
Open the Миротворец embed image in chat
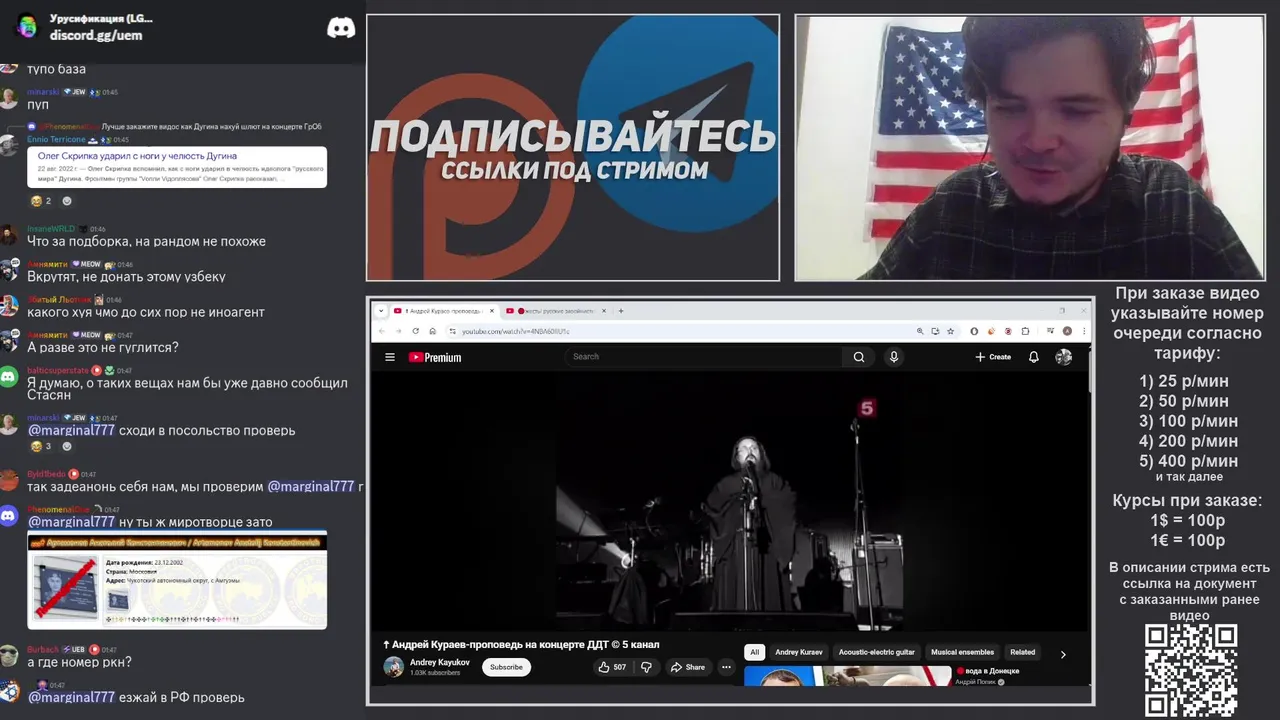coord(177,581)
